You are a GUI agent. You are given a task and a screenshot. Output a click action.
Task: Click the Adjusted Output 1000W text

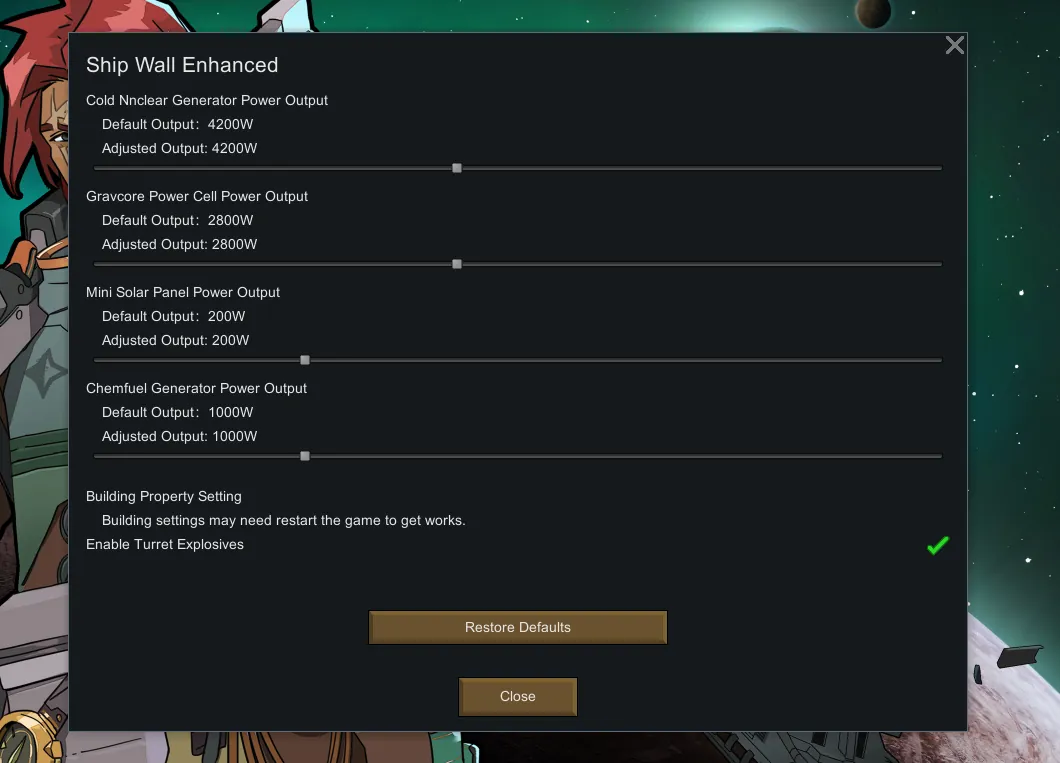[179, 437]
